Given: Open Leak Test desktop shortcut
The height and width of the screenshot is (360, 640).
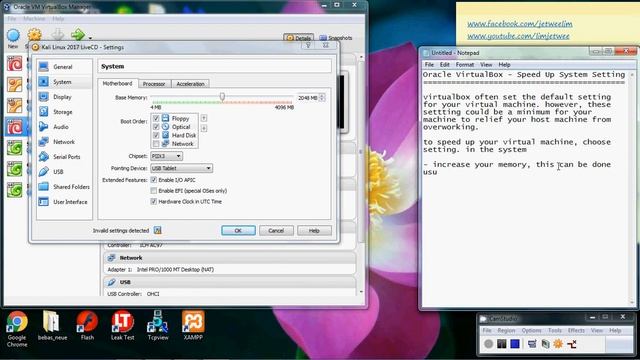Looking at the screenshot, I should 122,326.
